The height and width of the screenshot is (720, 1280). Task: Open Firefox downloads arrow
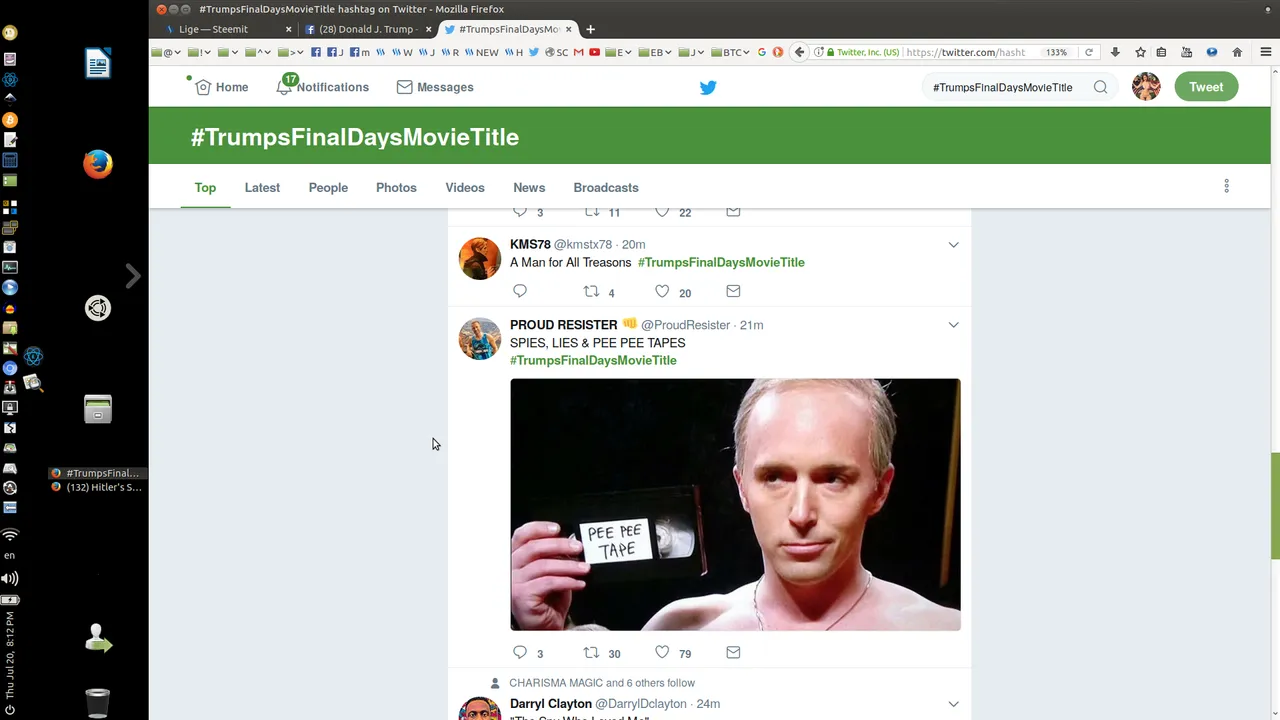pos(1115,52)
